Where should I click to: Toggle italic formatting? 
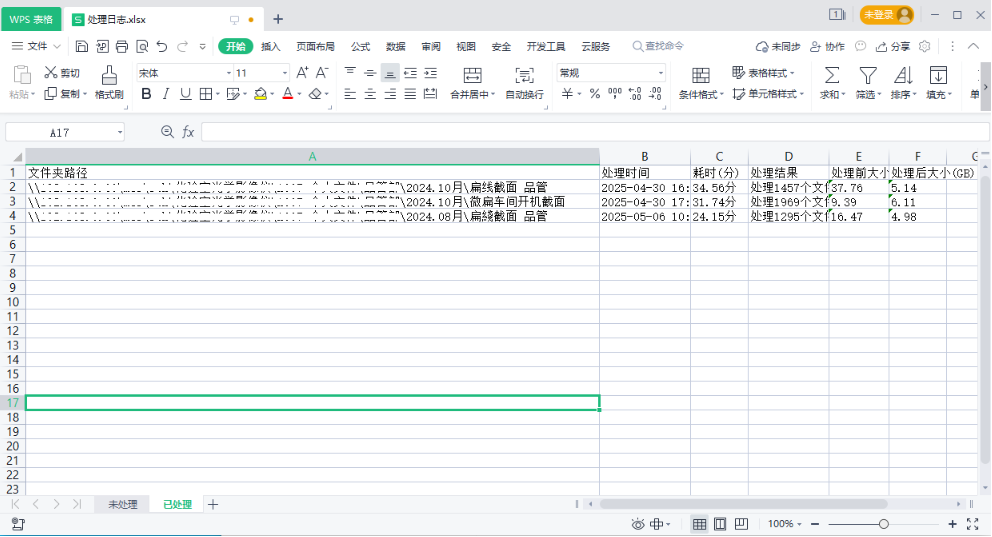166,94
